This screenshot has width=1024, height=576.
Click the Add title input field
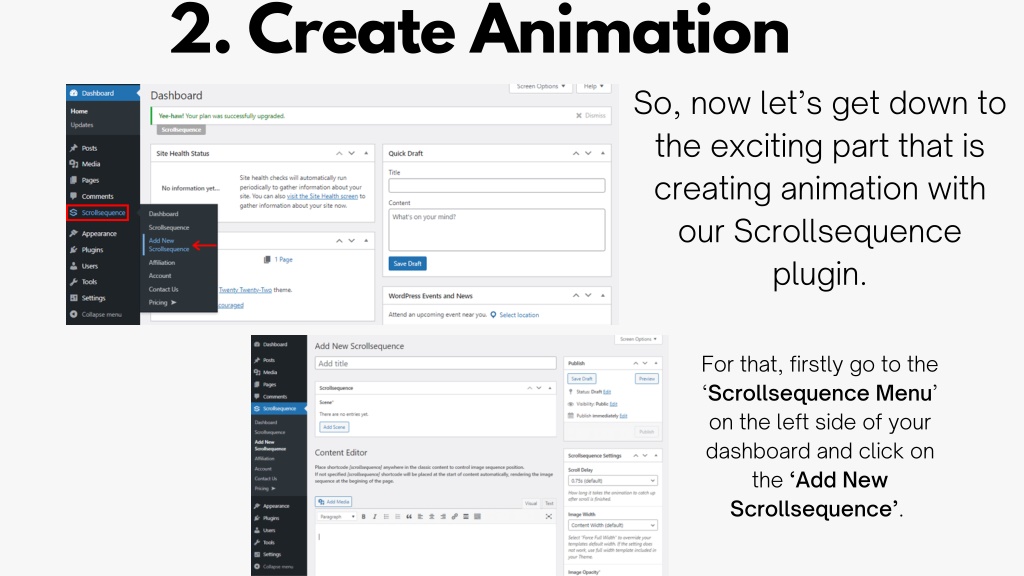tap(436, 364)
